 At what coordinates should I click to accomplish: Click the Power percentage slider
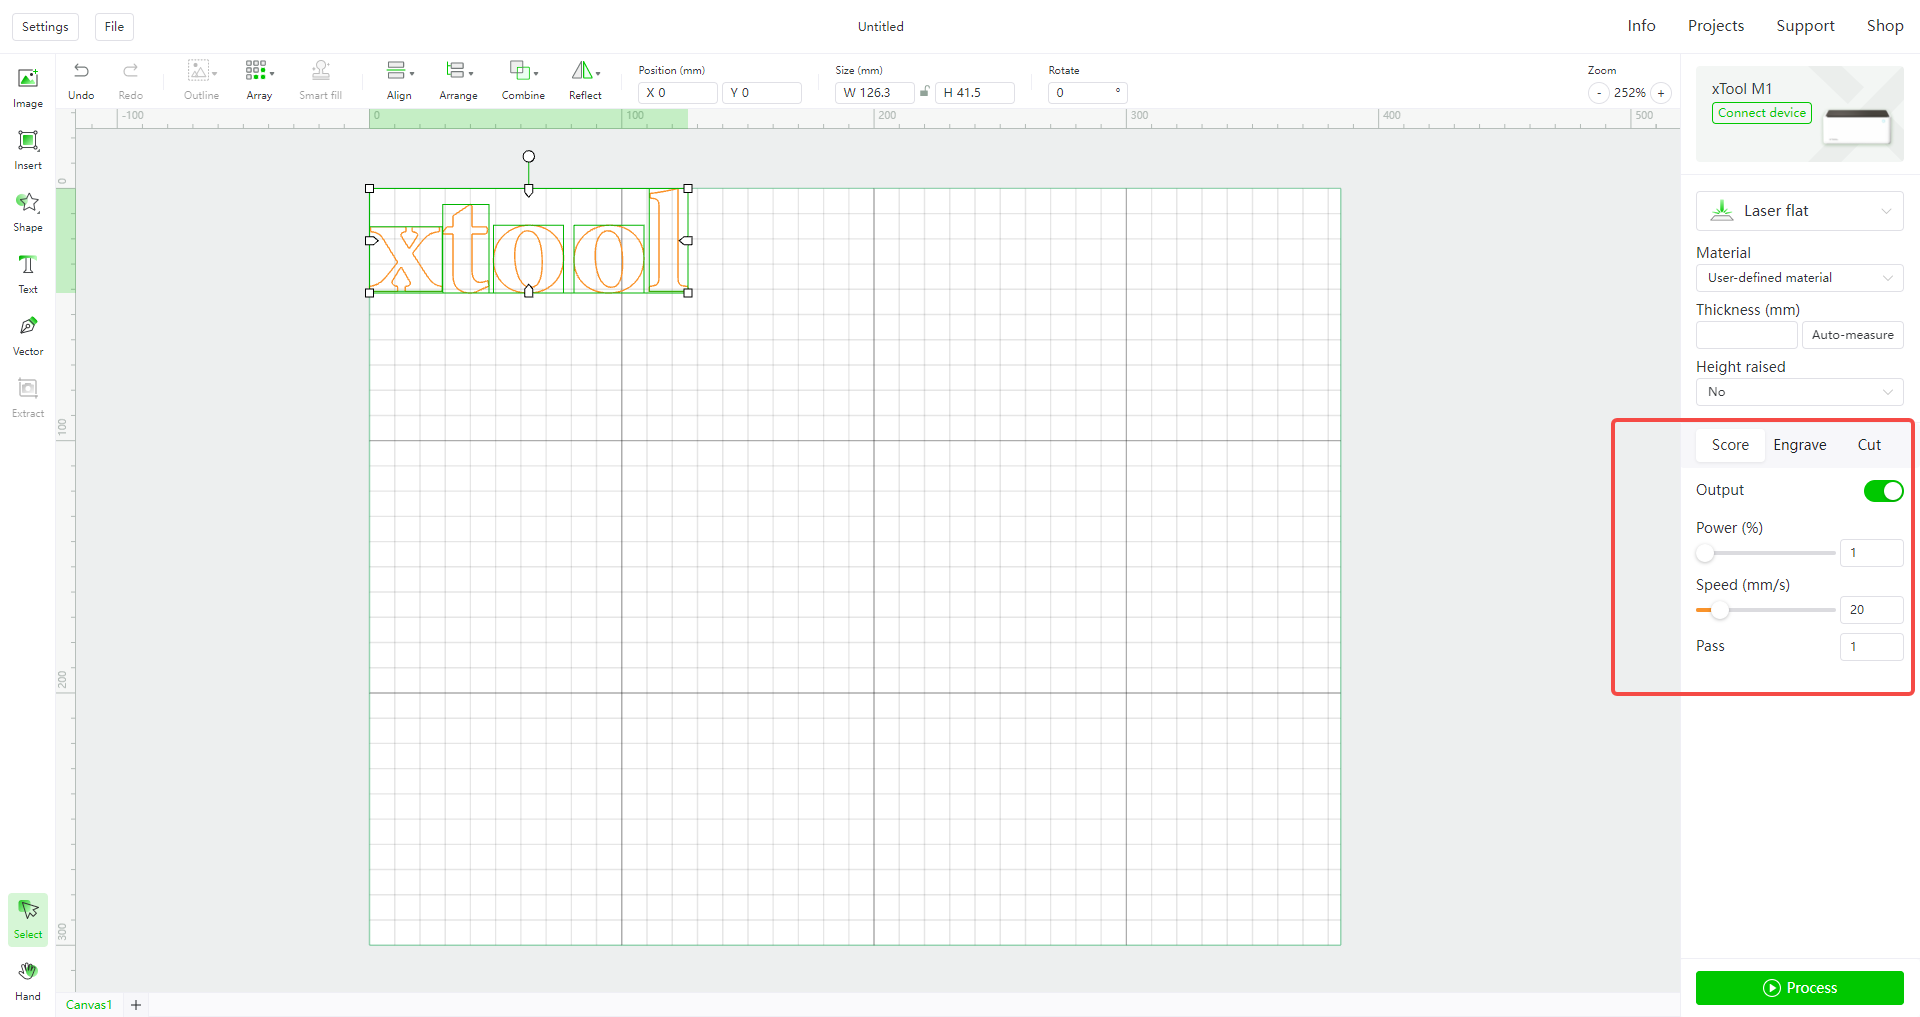(x=1766, y=553)
